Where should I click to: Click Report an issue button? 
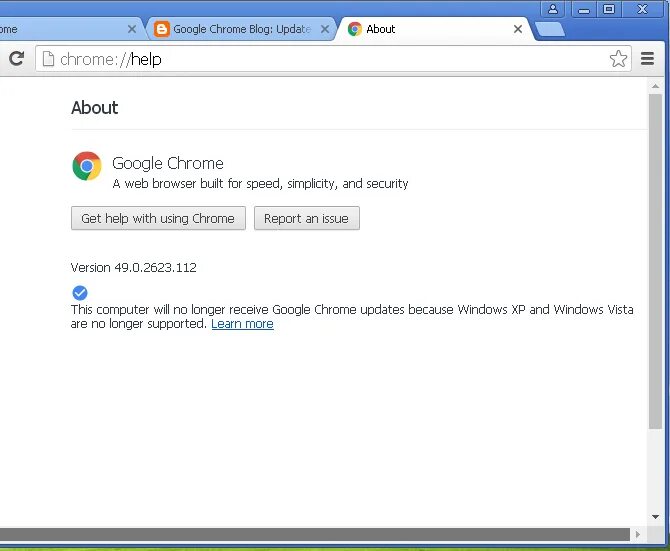click(x=306, y=218)
